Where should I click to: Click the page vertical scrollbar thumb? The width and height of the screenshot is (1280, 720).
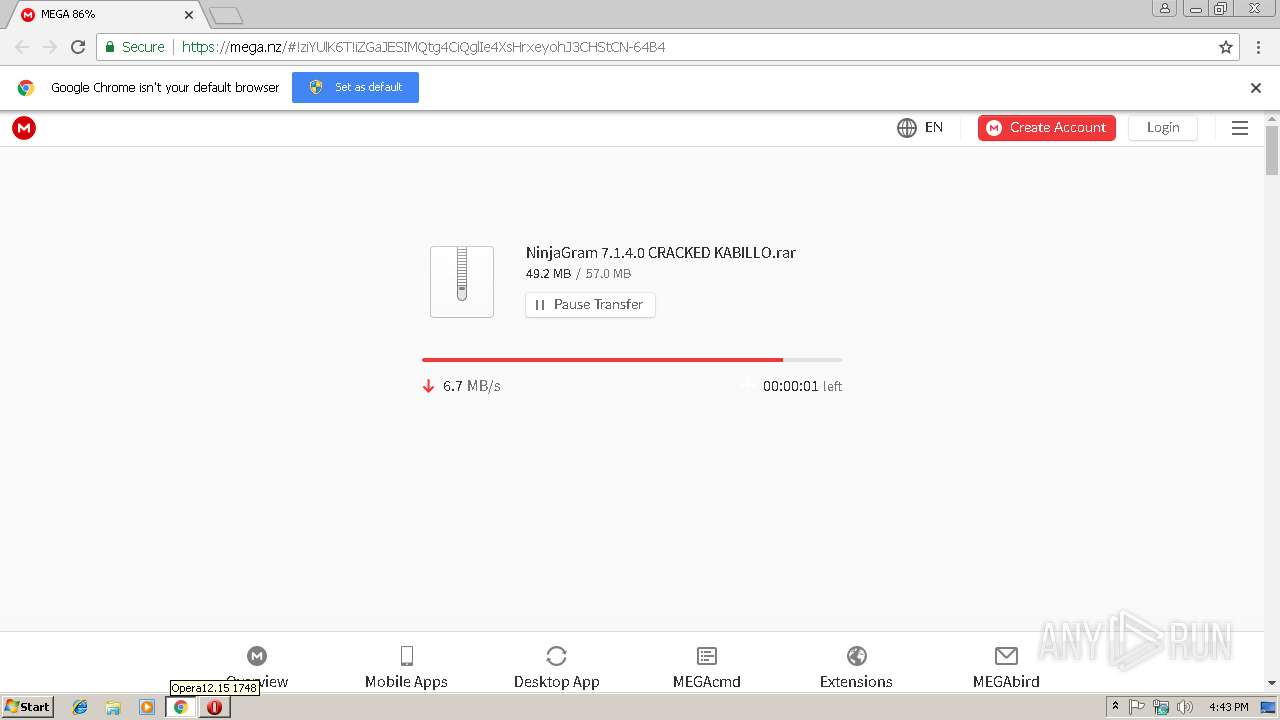tap(1272, 151)
